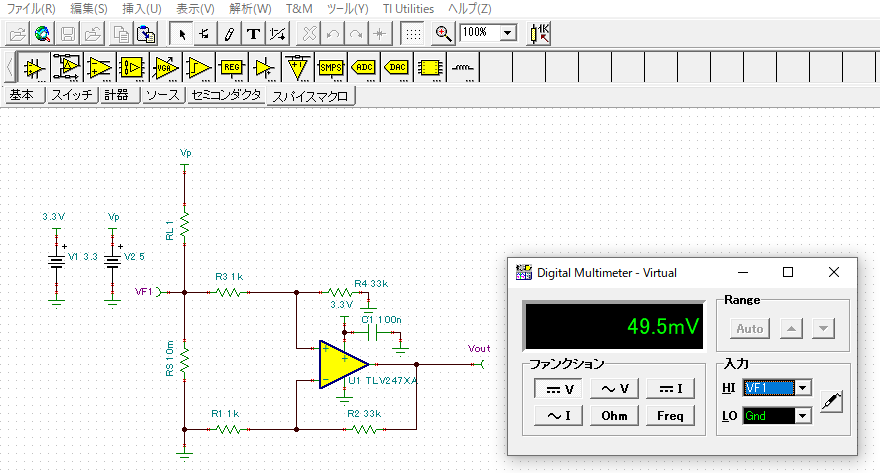Click the op-amp U1 TLV247XA symbol
880x473 pixels.
click(342, 364)
